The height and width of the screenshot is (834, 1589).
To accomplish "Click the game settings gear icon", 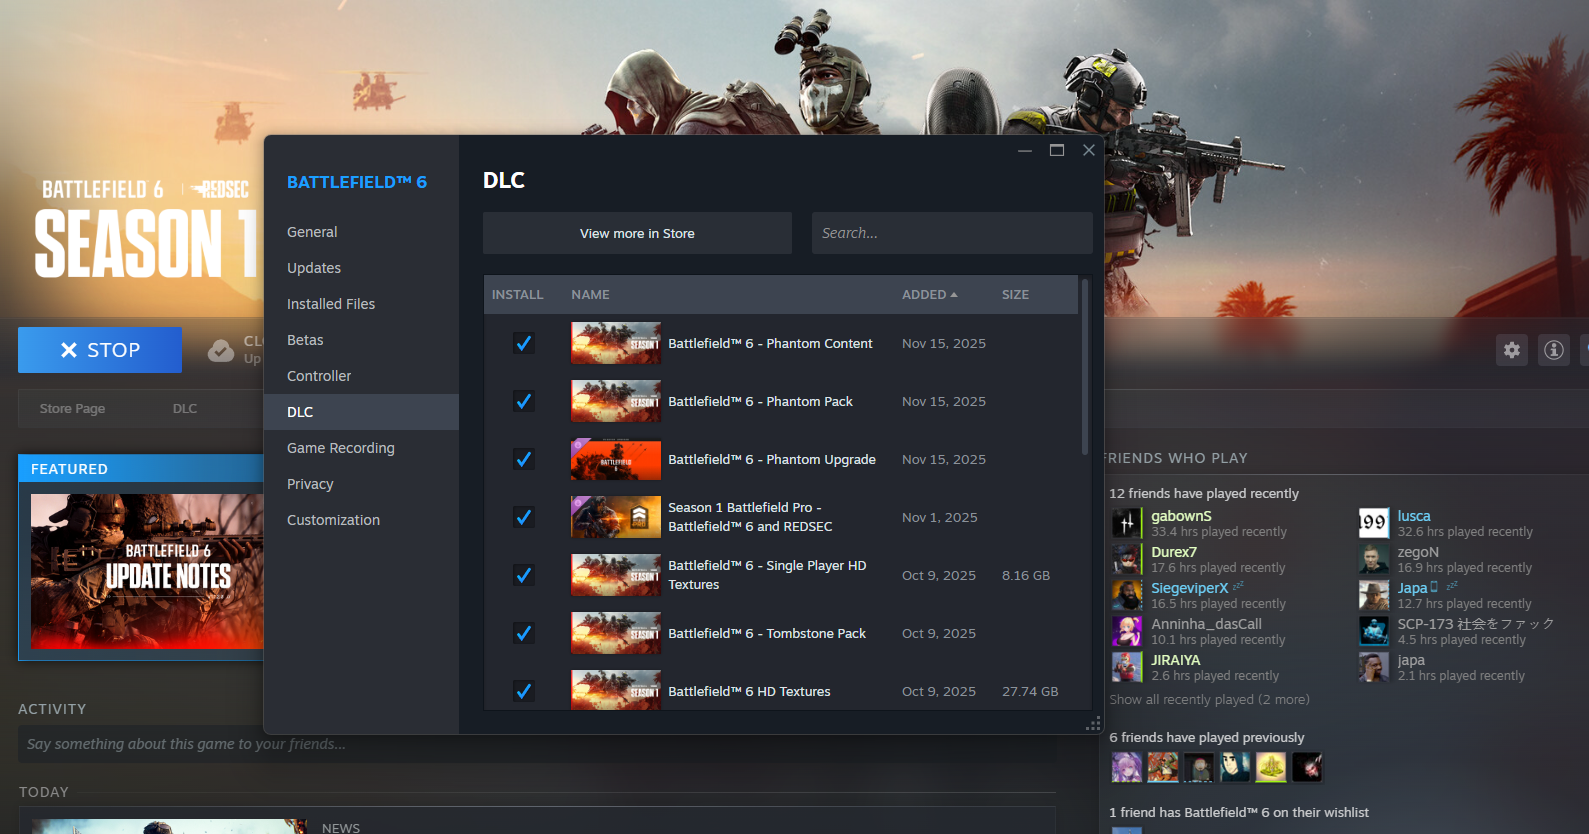I will coord(1511,350).
